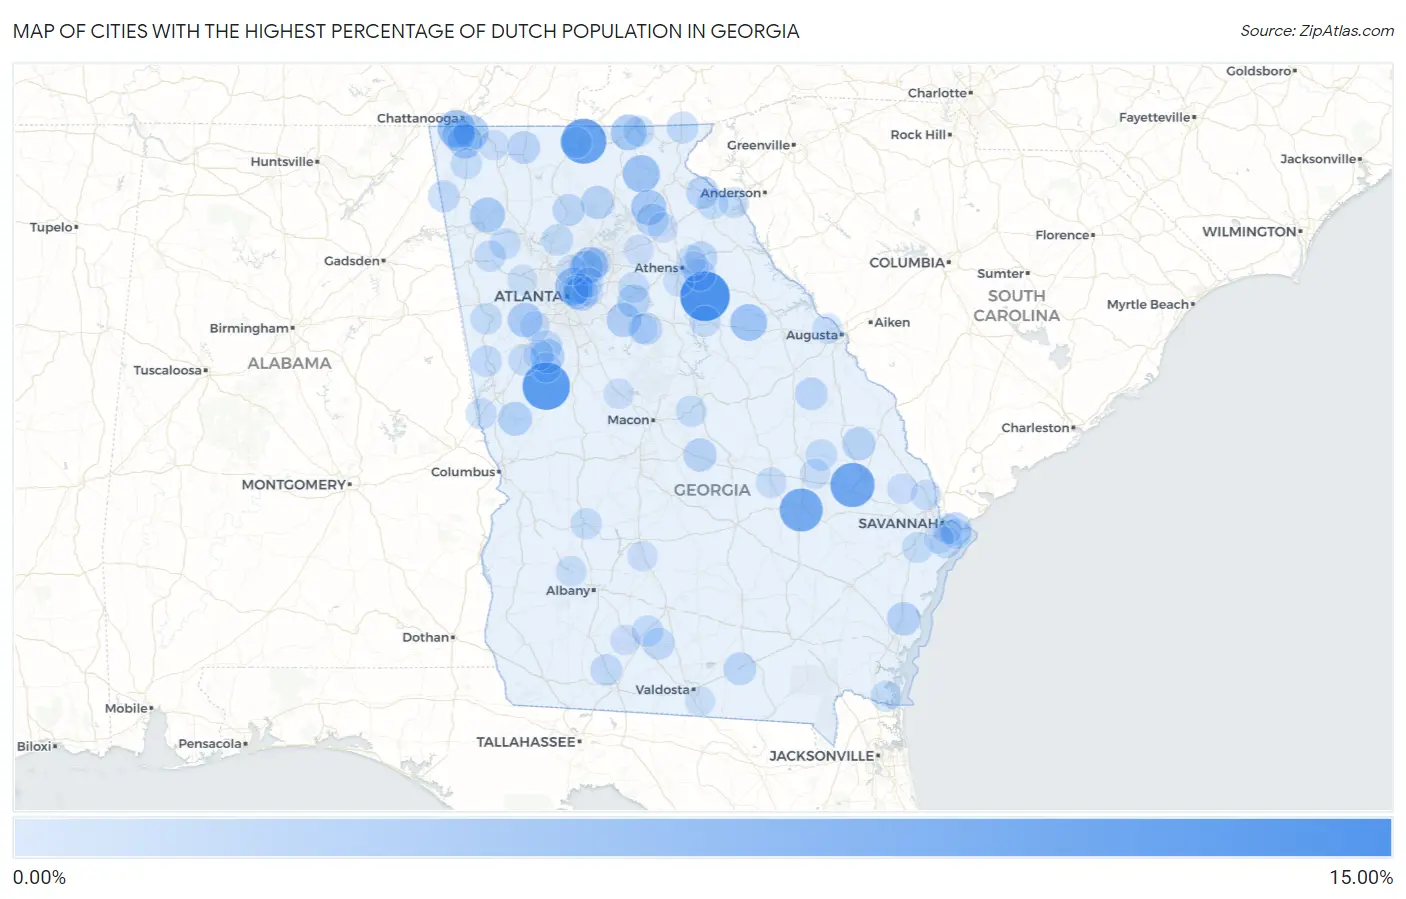Click the Aiken city label

point(892,323)
